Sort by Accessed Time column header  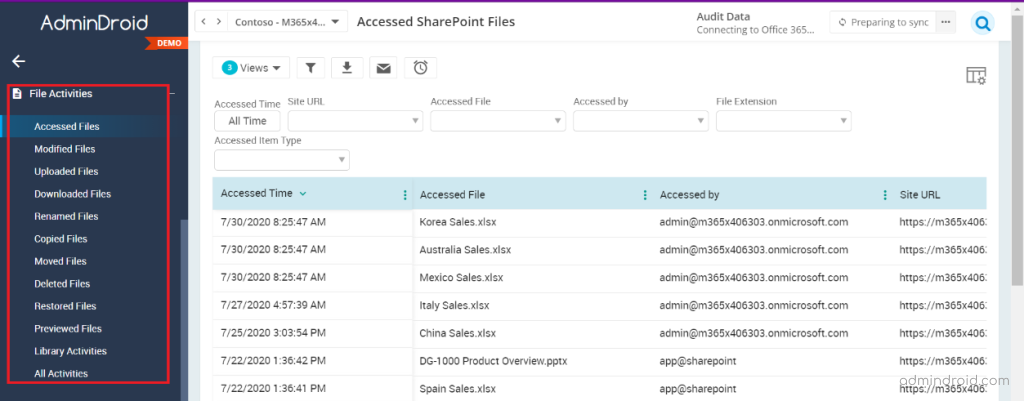click(x=257, y=193)
